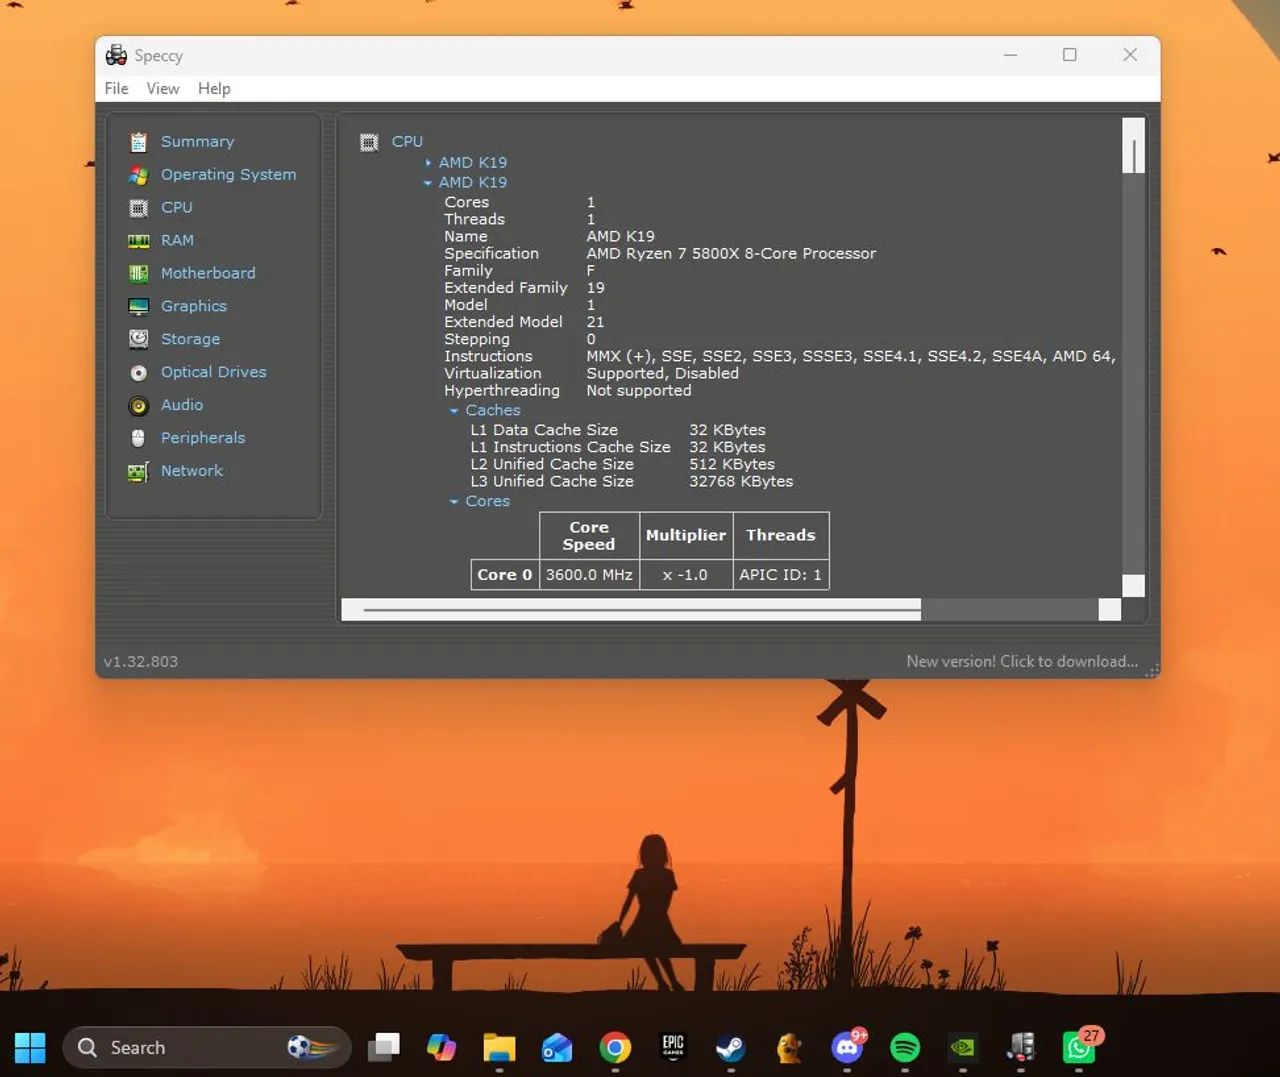Click the Audio speaker icon in sidebar

click(x=139, y=406)
